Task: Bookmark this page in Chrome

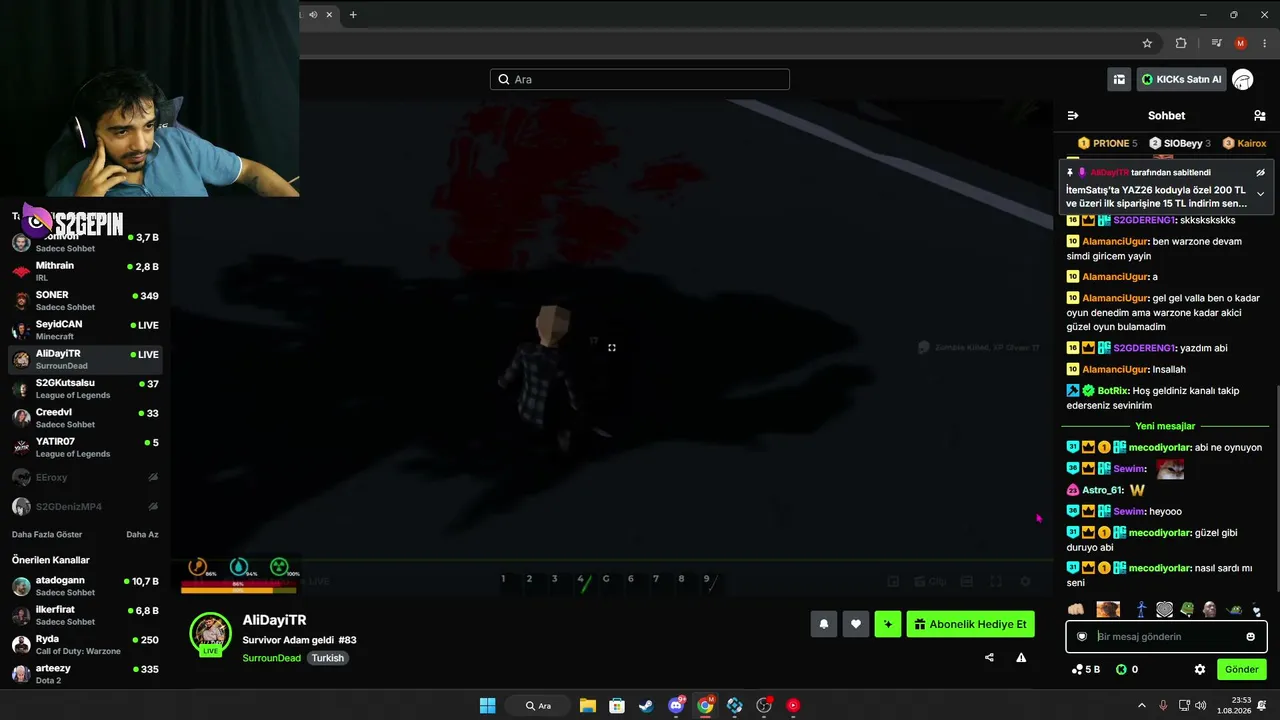Action: pos(1147,43)
